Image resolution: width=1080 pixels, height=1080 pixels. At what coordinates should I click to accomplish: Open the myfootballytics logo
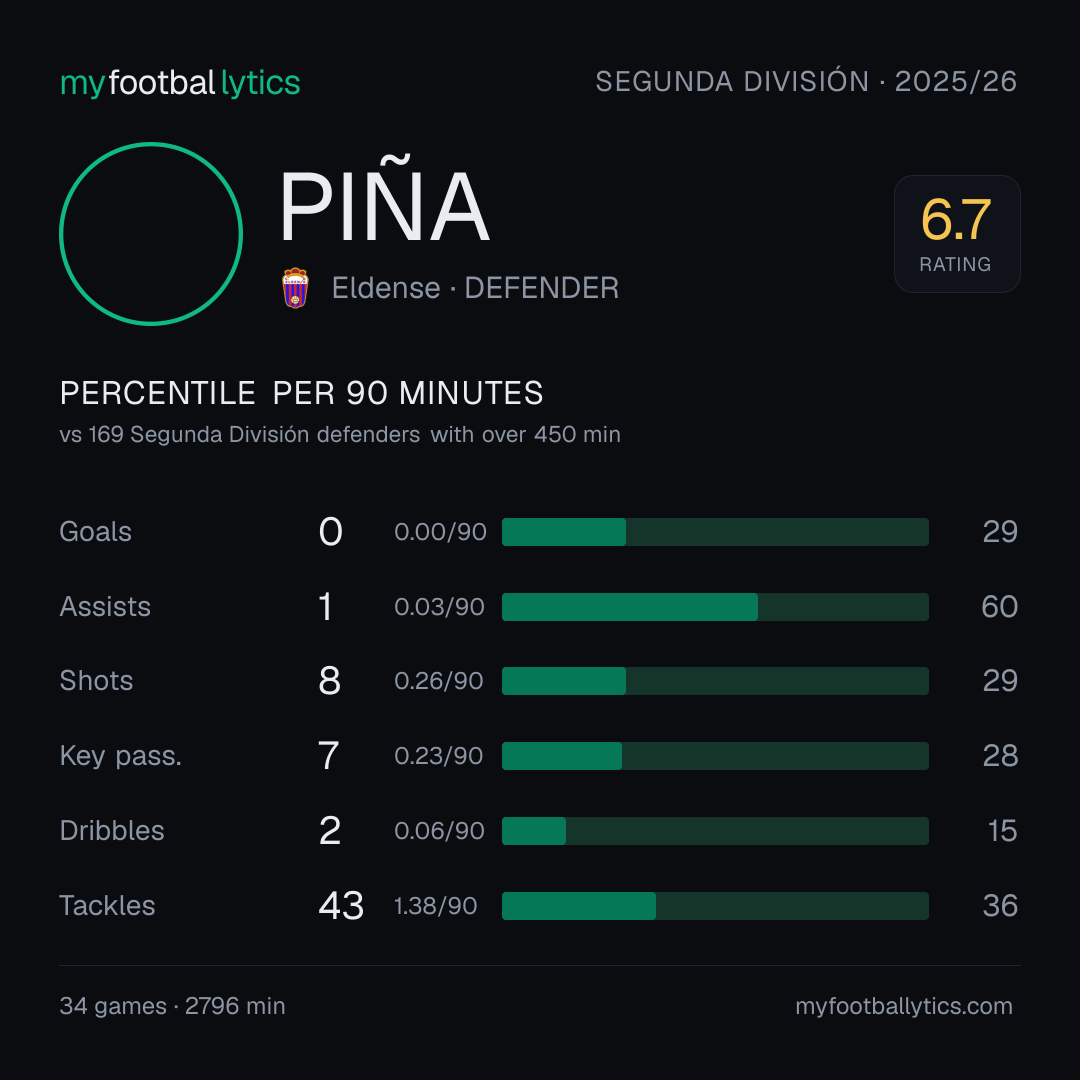click(180, 83)
